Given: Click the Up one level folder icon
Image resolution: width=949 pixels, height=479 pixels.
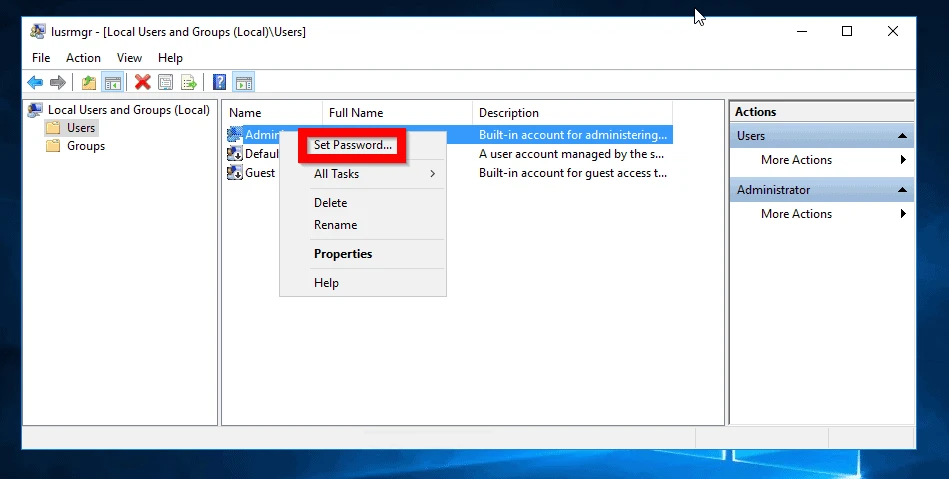Looking at the screenshot, I should (89, 82).
